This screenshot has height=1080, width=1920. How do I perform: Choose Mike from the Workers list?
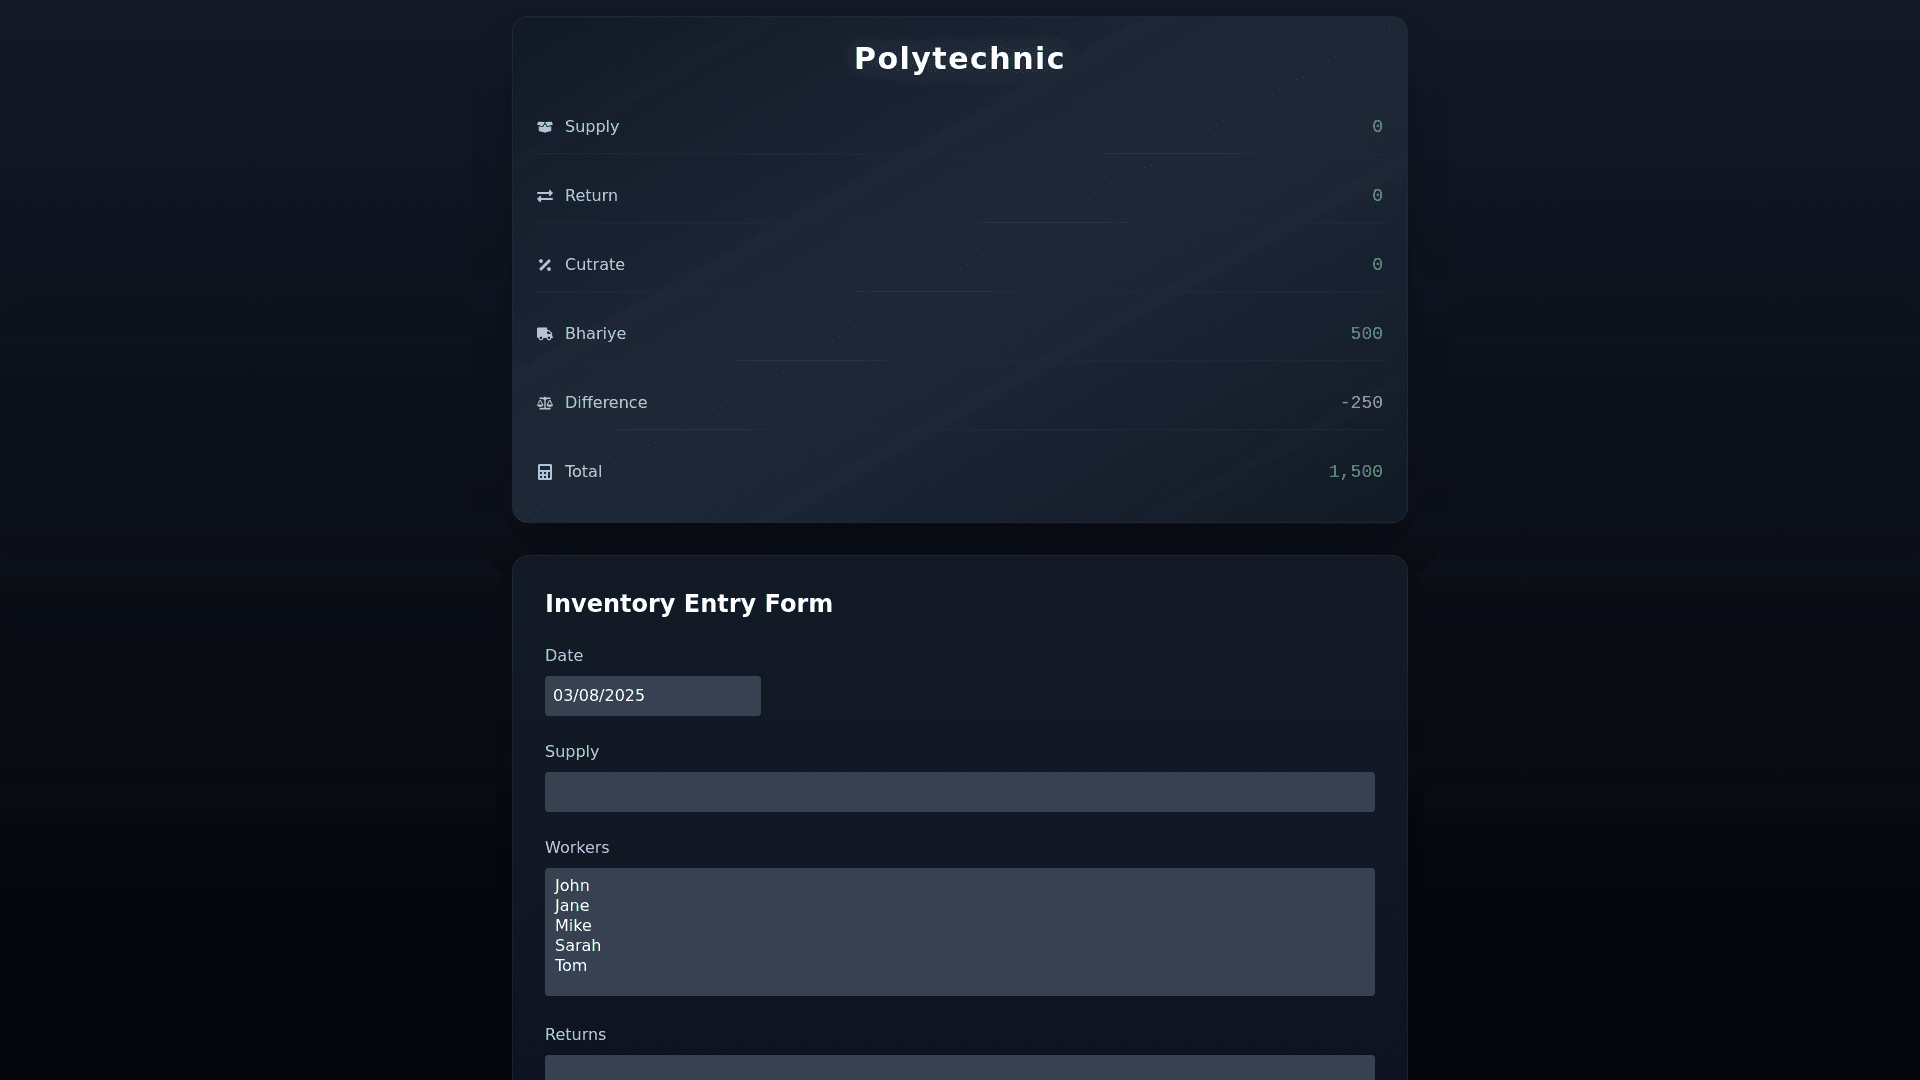point(573,926)
